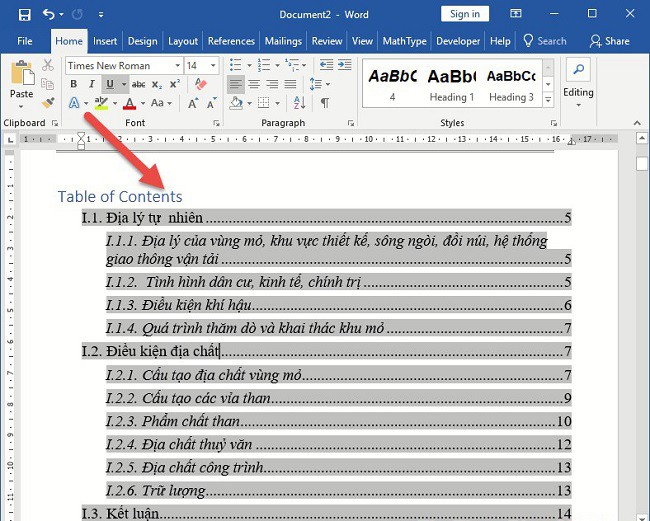This screenshot has height=521, width=650.
Task: Switch to the Insert tab
Action: click(x=105, y=41)
